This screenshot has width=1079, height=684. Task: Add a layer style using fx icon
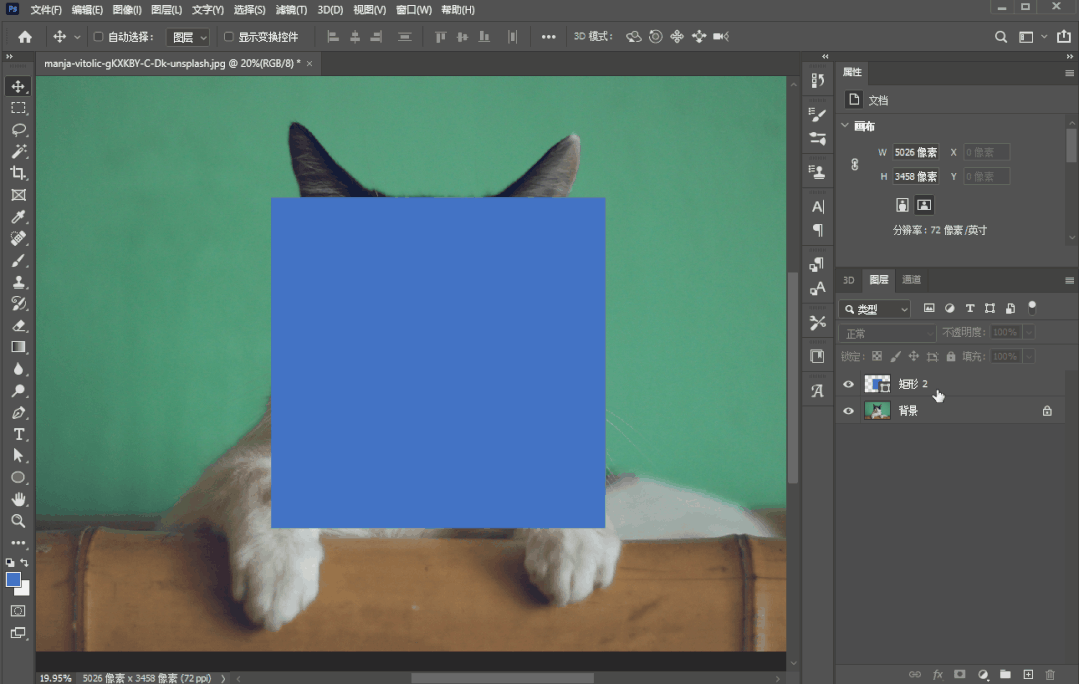937,674
